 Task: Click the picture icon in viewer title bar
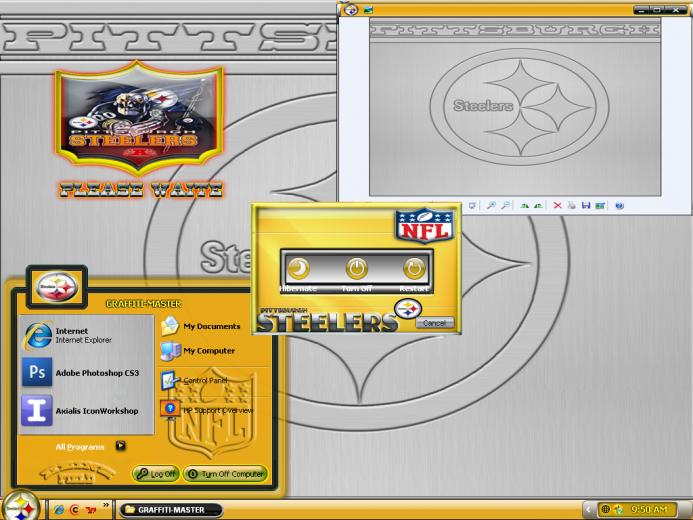pos(368,9)
